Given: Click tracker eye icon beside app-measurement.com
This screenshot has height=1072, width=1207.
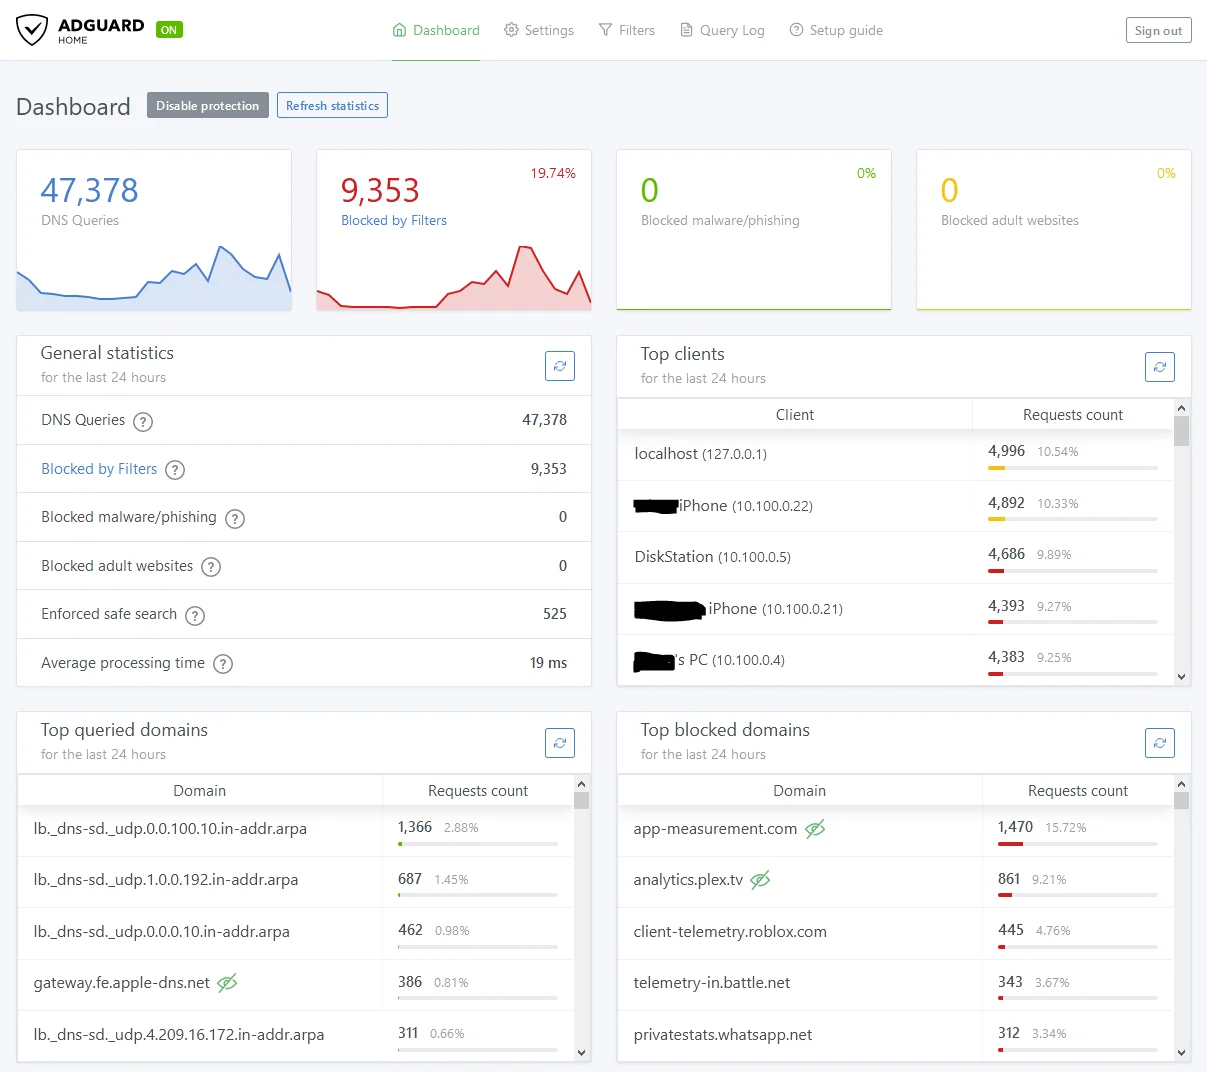Looking at the screenshot, I should click(x=815, y=829).
